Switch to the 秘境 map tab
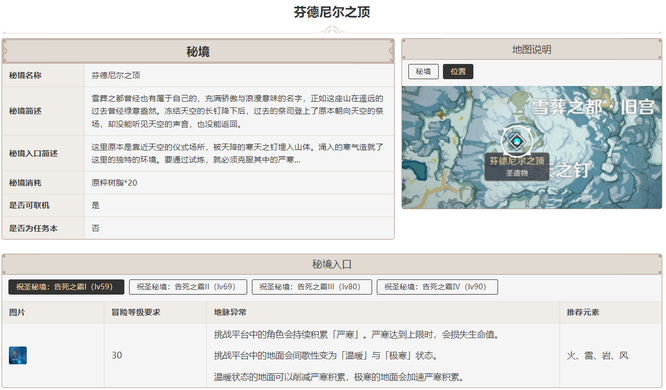Viewport: 666px width, 390px height. [423, 71]
